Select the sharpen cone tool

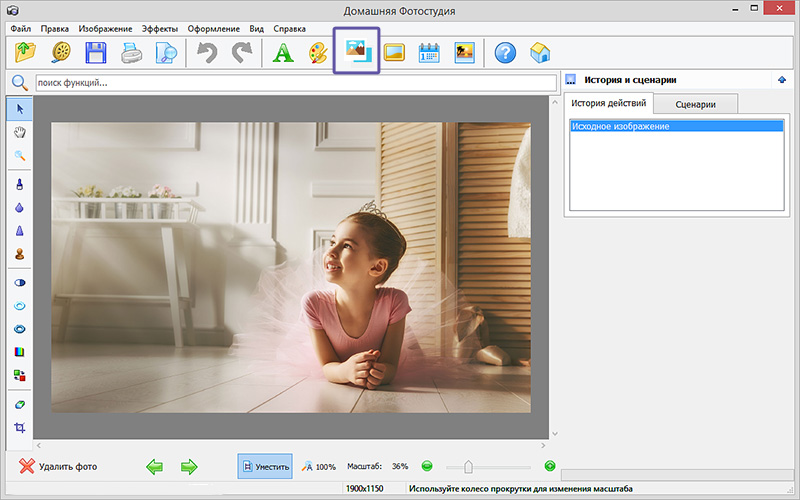click(x=20, y=231)
